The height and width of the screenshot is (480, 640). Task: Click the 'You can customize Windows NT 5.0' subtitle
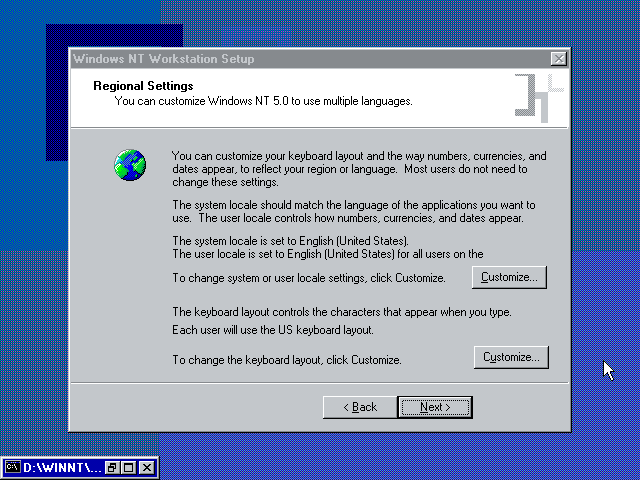click(263, 101)
